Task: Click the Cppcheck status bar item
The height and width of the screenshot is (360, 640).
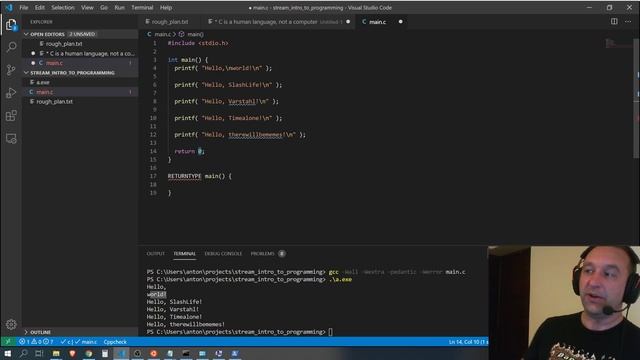Action: (115, 342)
